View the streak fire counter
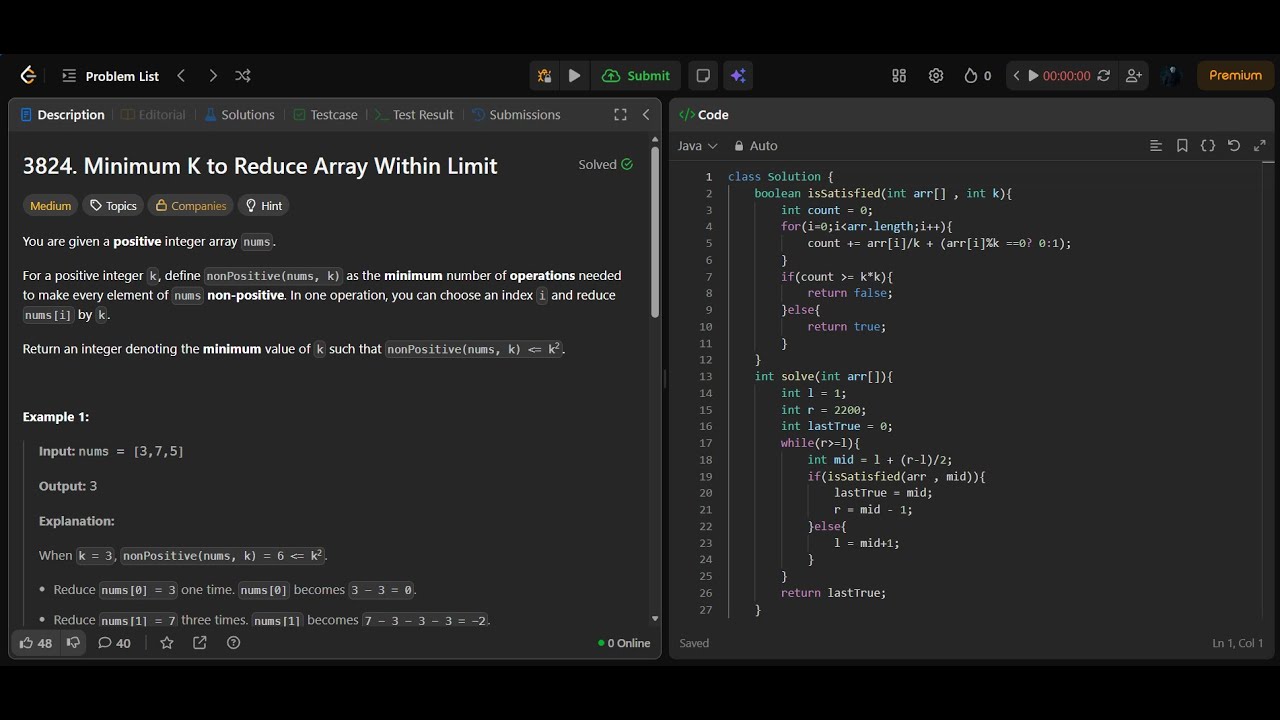The width and height of the screenshot is (1280, 720). click(977, 75)
